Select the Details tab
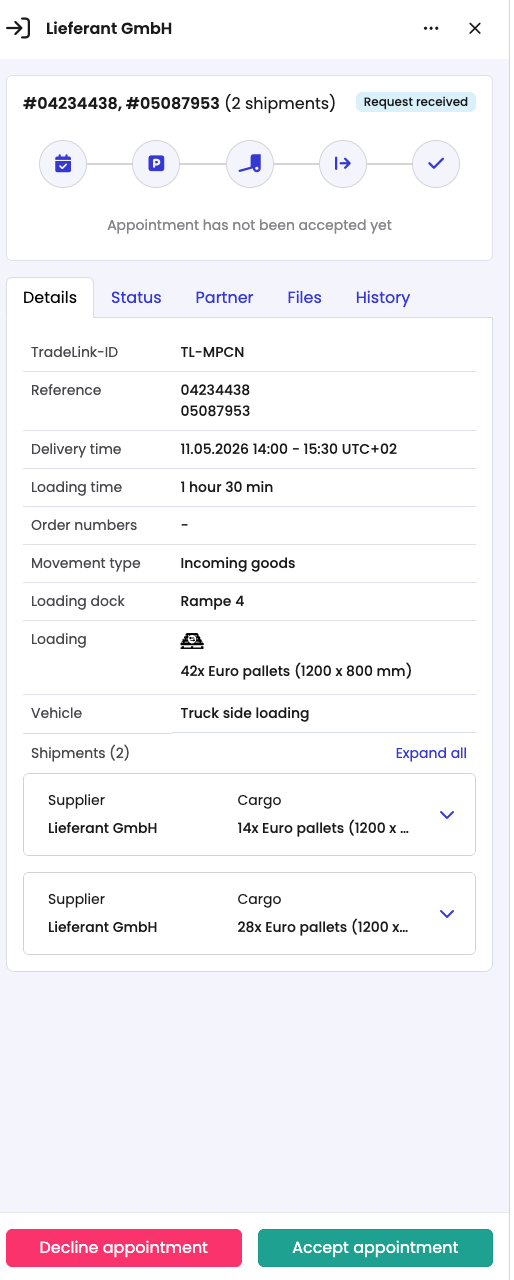The image size is (514, 1280). pos(50,297)
